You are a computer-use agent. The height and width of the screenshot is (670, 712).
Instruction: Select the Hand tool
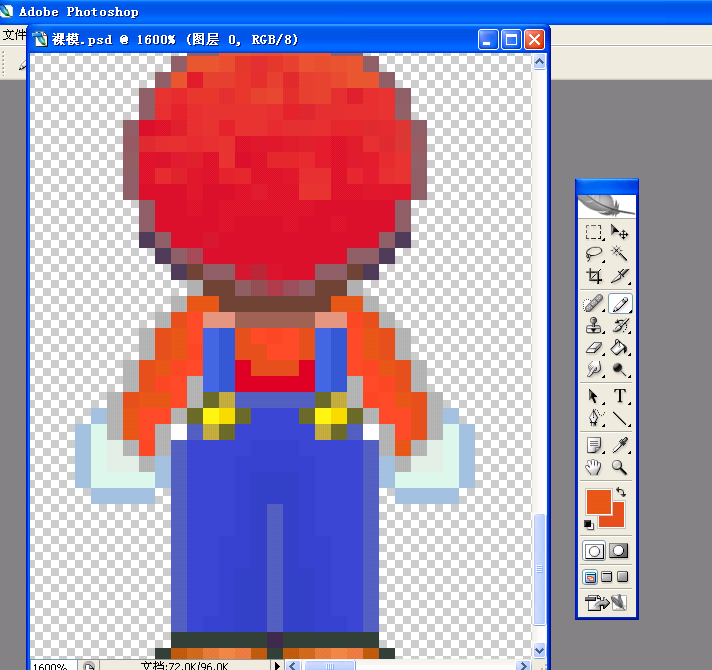point(593,467)
